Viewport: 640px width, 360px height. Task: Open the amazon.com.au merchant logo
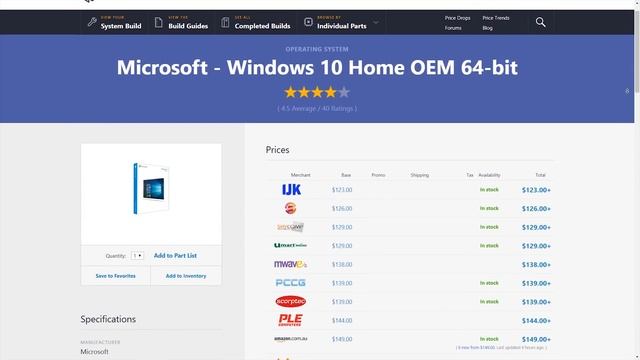point(290,339)
